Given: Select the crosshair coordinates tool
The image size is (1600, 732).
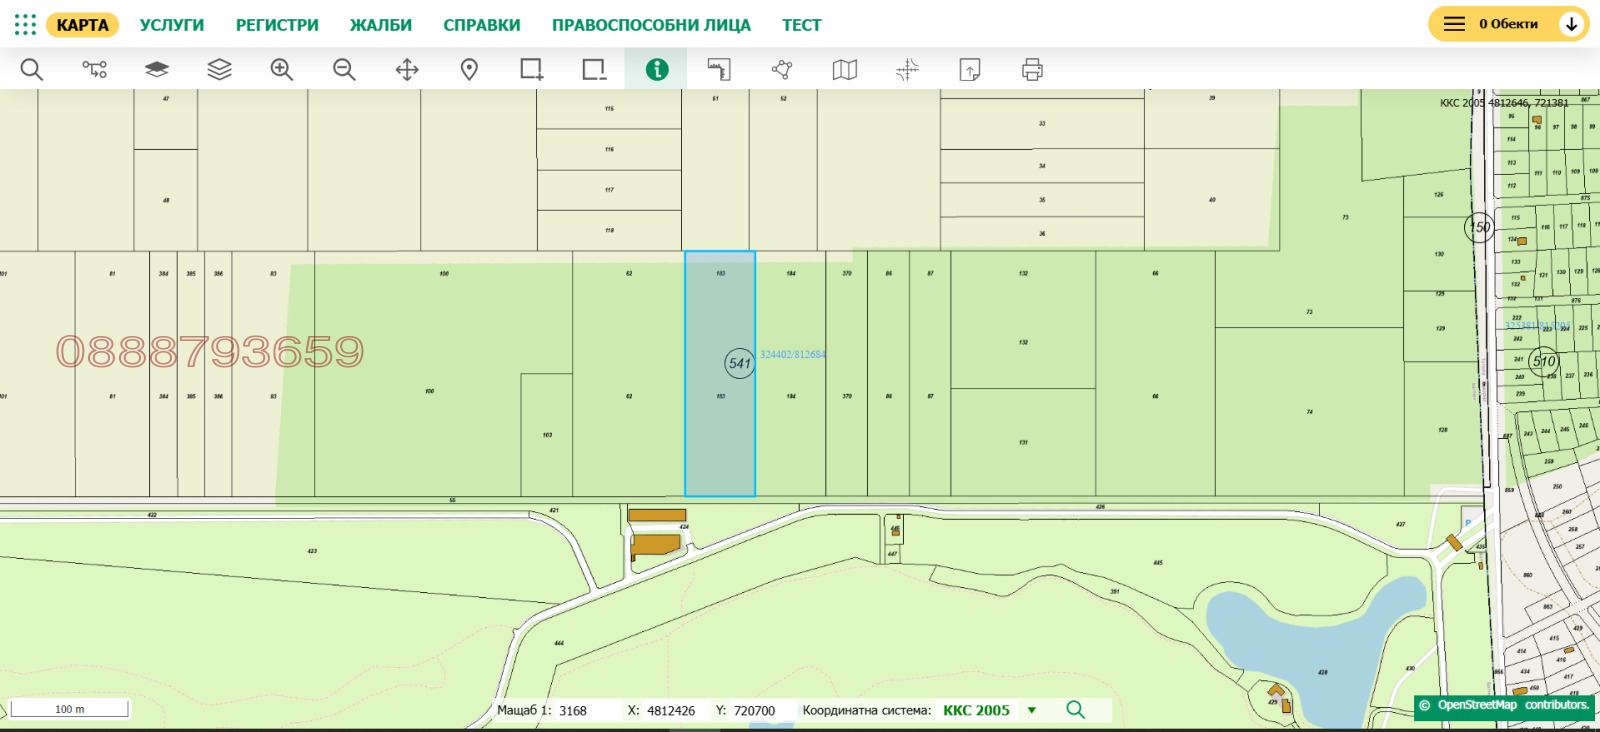Looking at the screenshot, I should (907, 69).
